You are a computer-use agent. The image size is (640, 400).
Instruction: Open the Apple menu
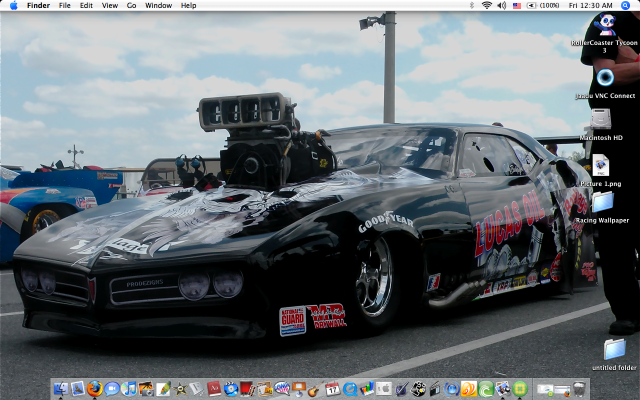13,5
